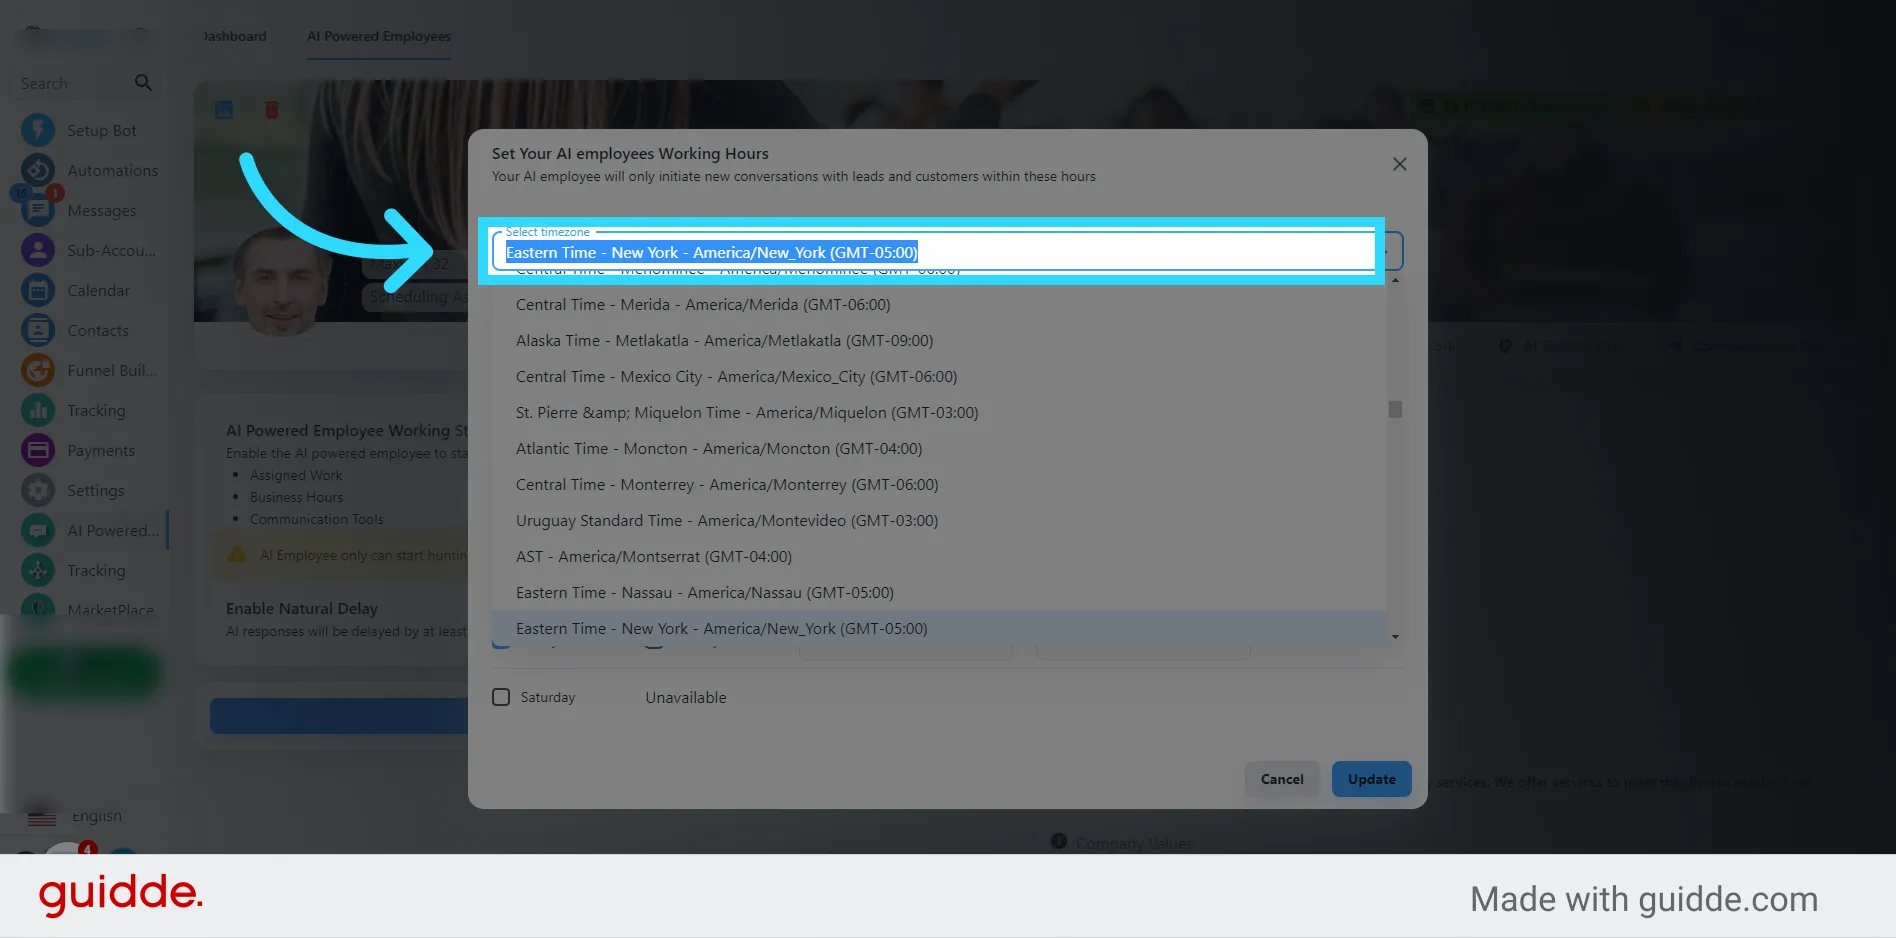This screenshot has width=1896, height=938.
Task: Choose Uruguay Standard Time - Montevideo option
Action: click(x=939, y=520)
